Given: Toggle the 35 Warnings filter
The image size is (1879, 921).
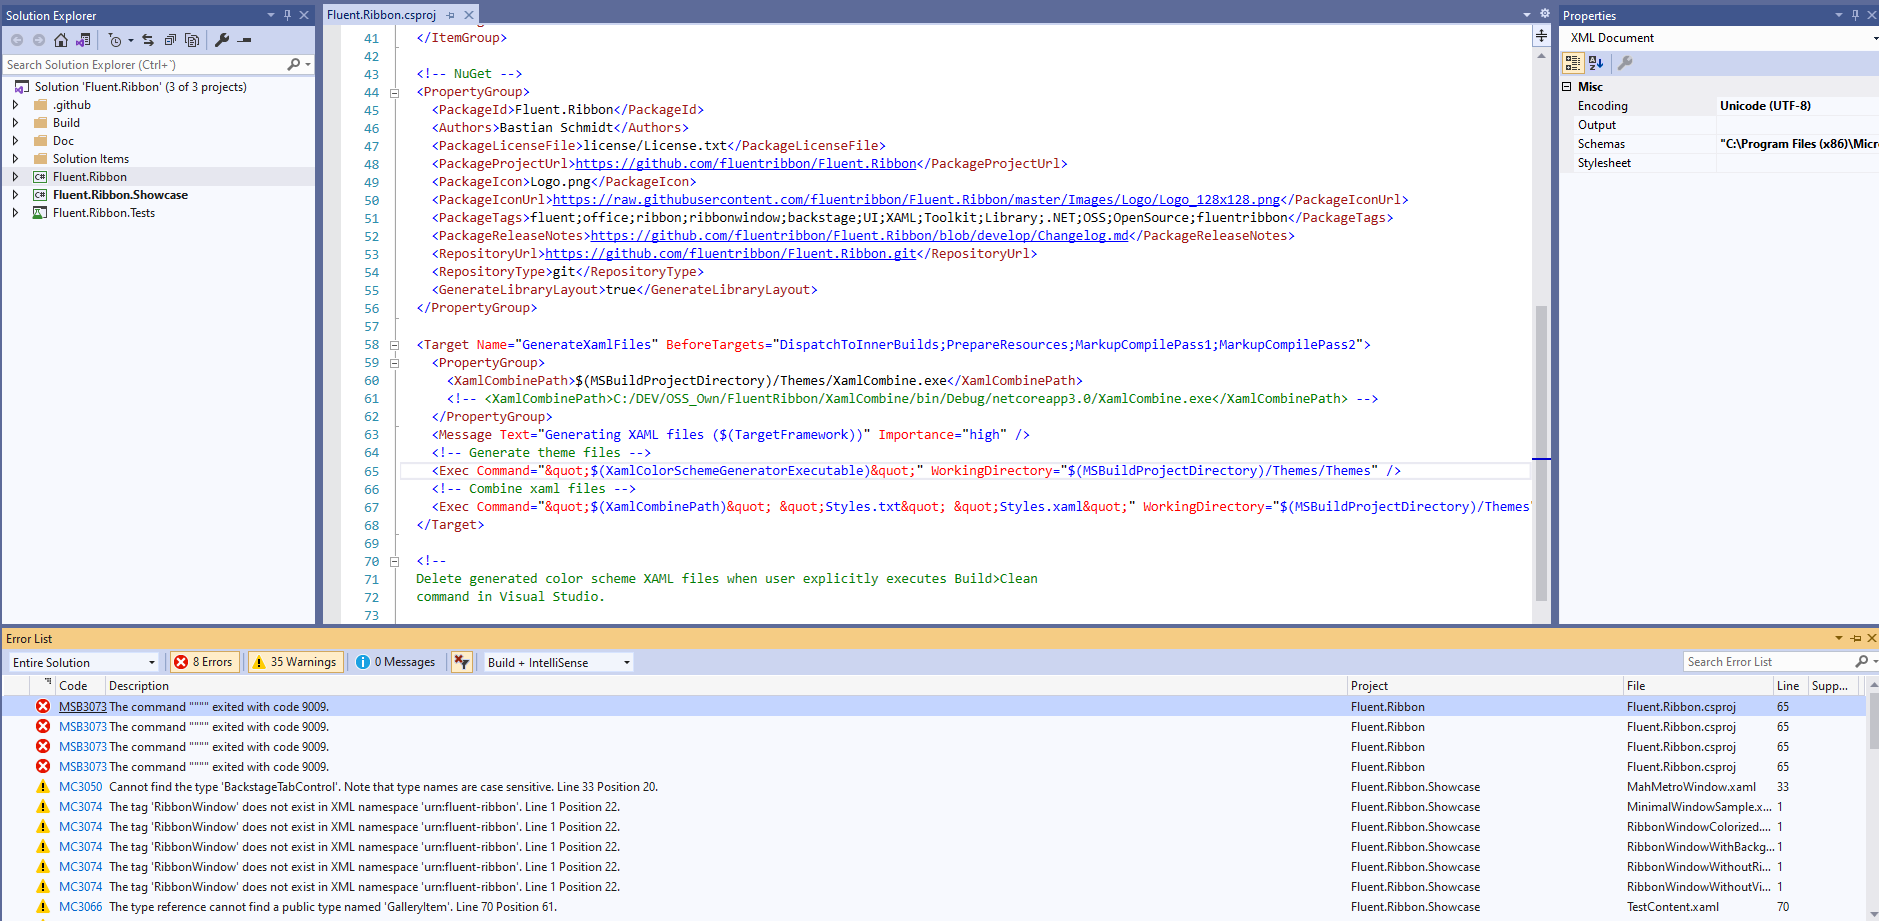Looking at the screenshot, I should pos(295,661).
